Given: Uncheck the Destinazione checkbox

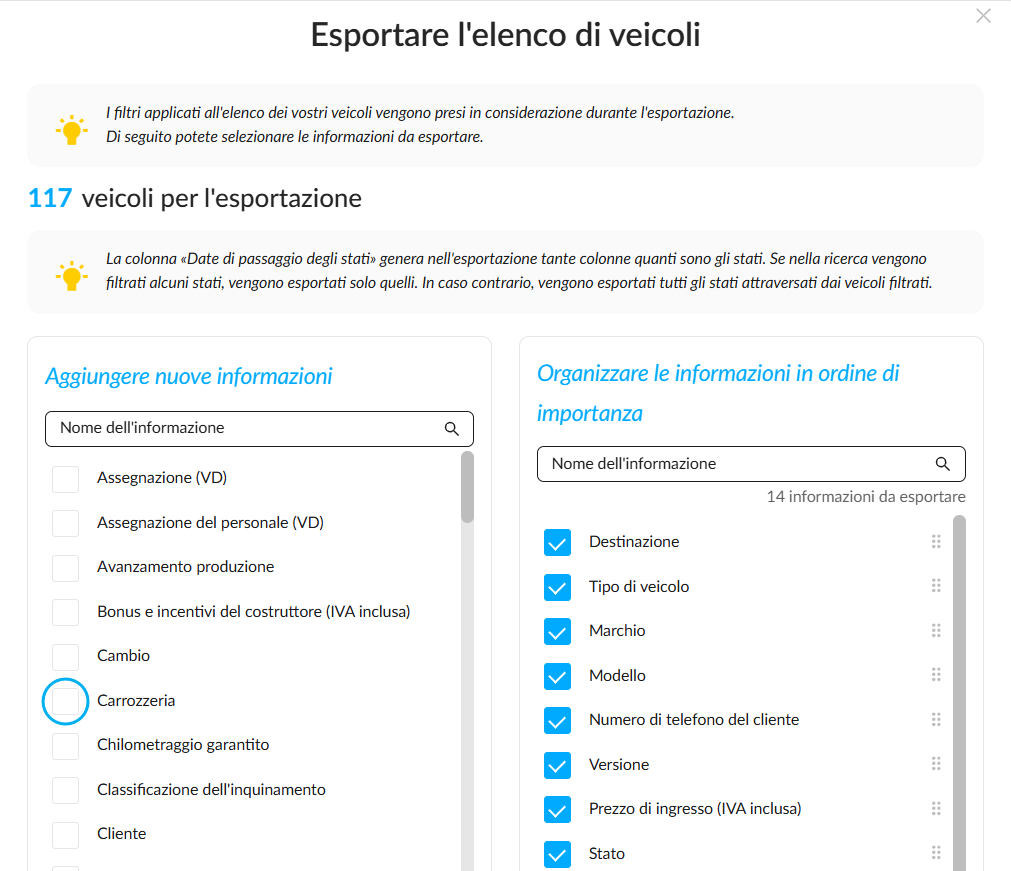Looking at the screenshot, I should (557, 542).
